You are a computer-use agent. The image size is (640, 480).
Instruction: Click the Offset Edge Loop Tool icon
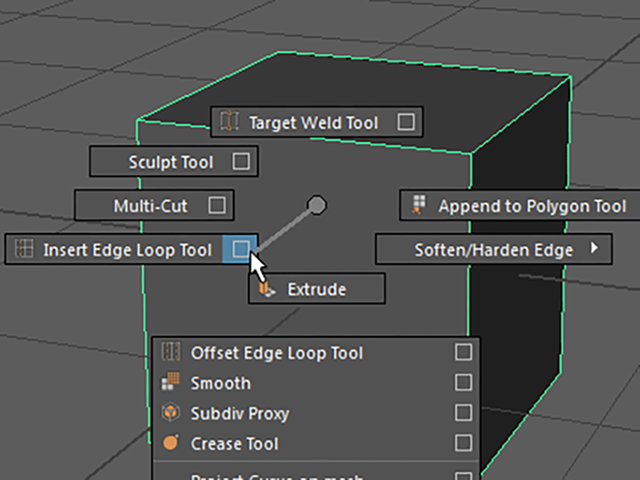(171, 352)
